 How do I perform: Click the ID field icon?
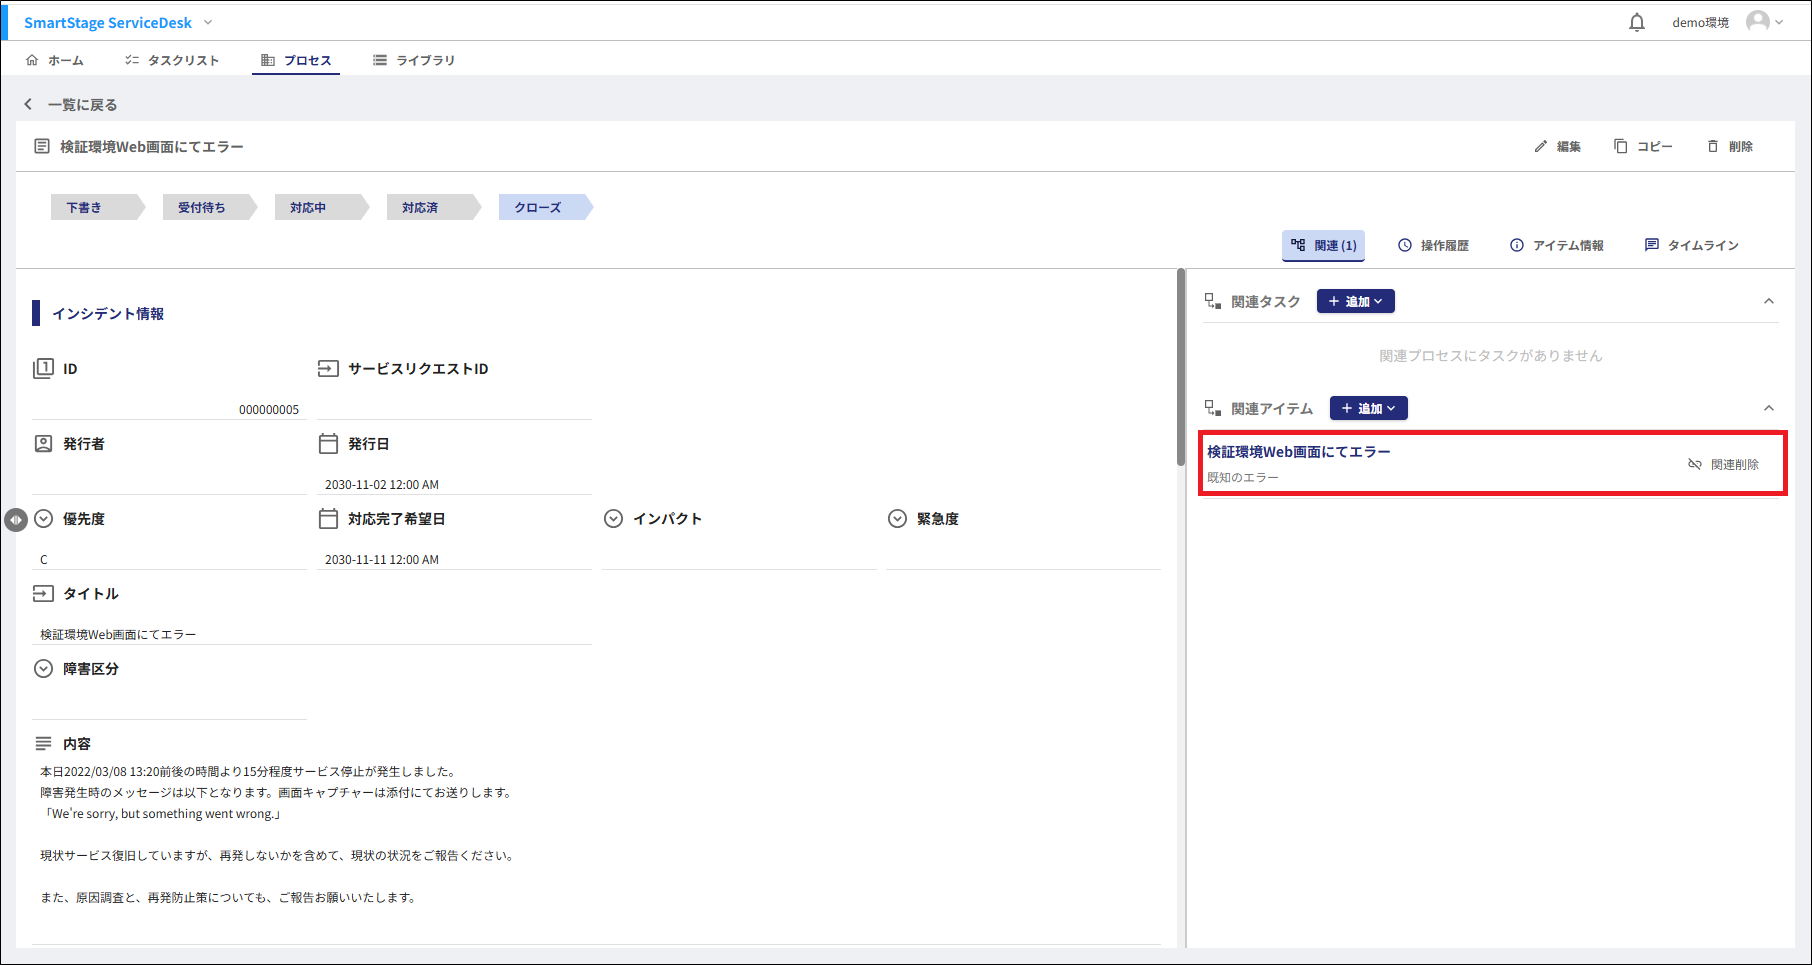click(43, 368)
